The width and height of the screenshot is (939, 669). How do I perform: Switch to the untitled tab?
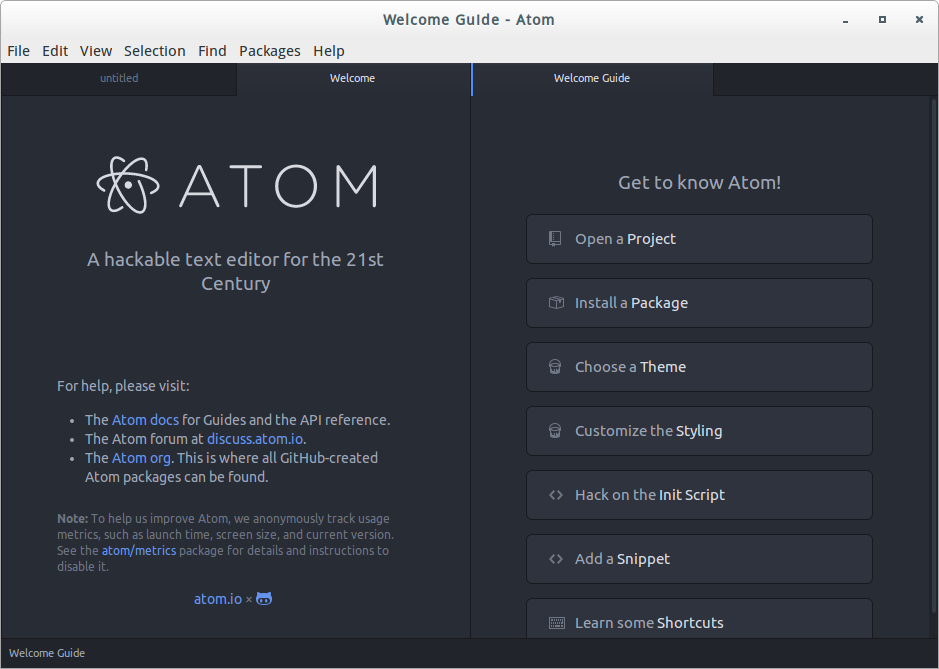(119, 78)
